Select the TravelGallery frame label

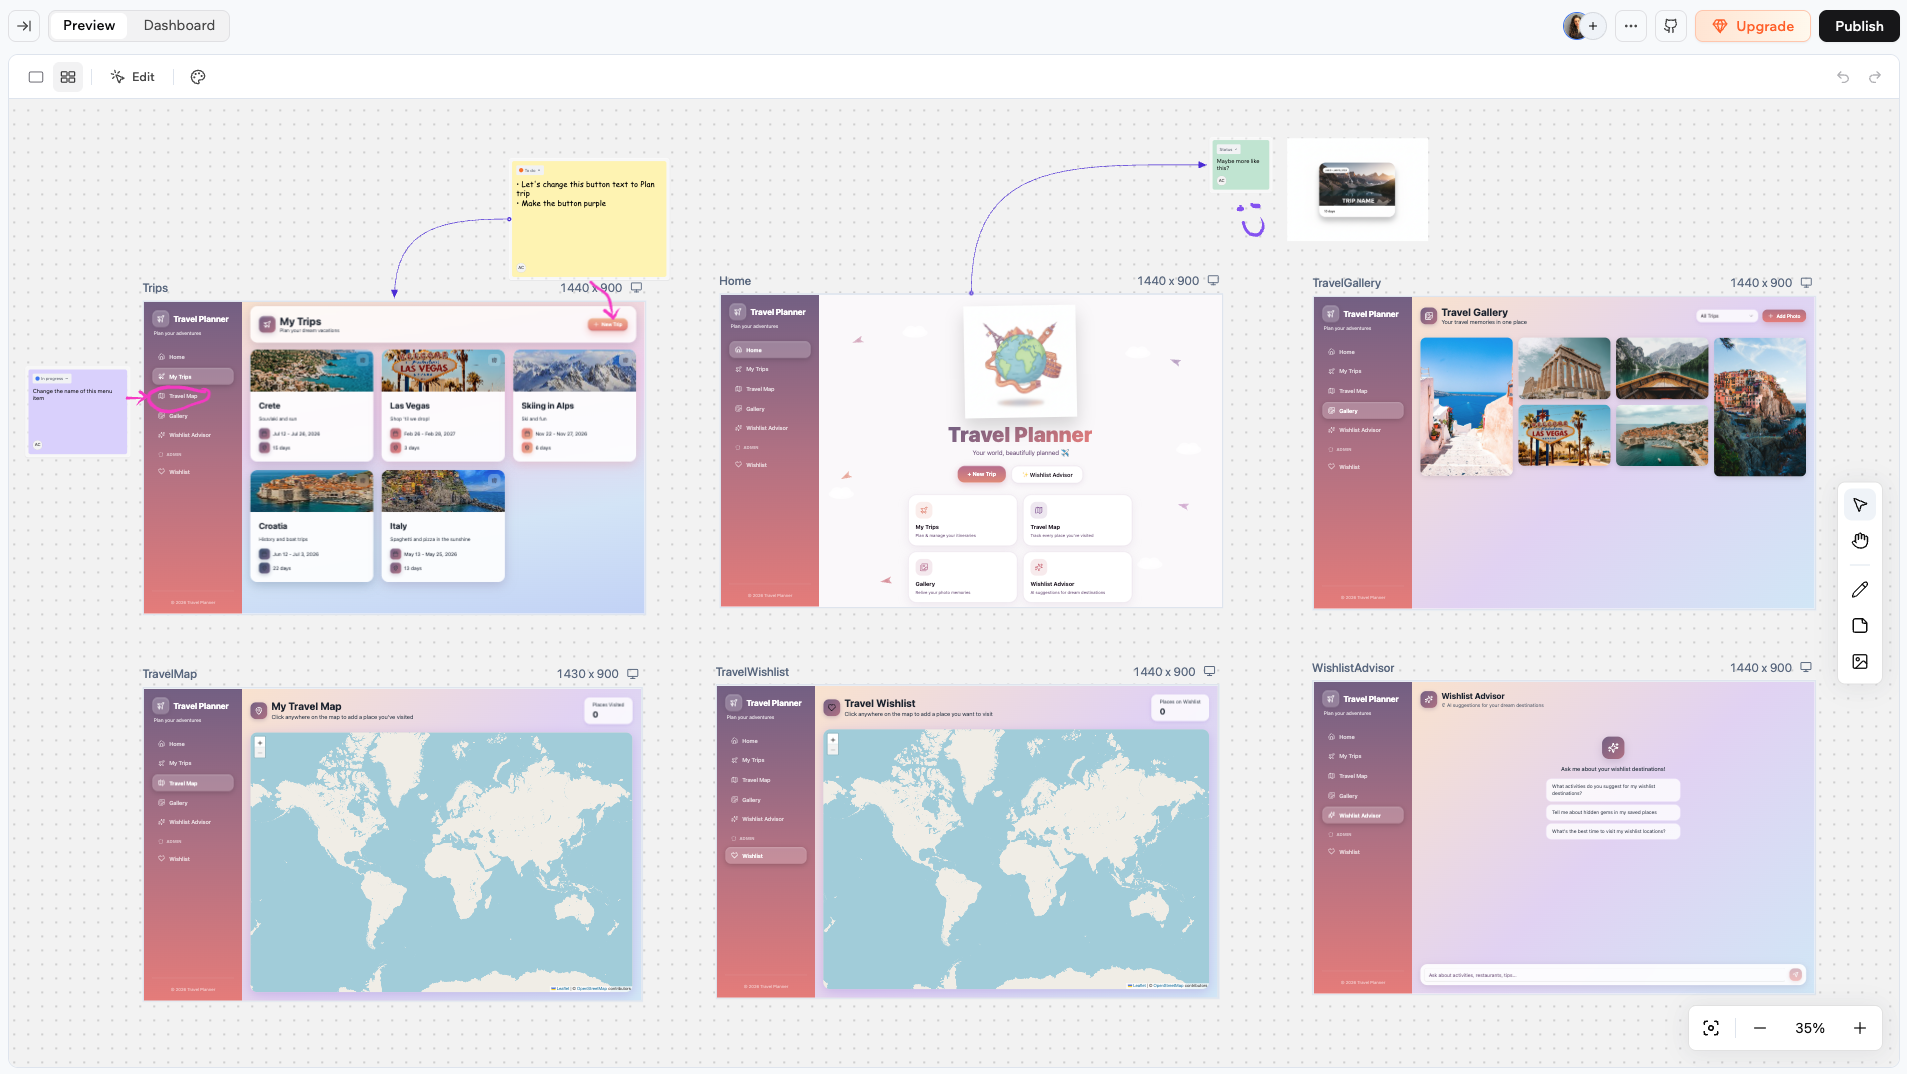click(1346, 283)
